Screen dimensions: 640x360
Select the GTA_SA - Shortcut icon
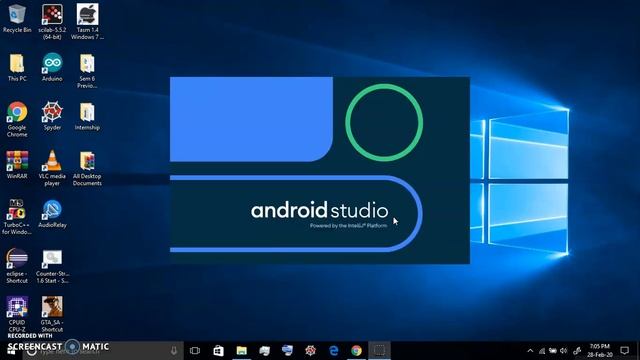click(52, 313)
